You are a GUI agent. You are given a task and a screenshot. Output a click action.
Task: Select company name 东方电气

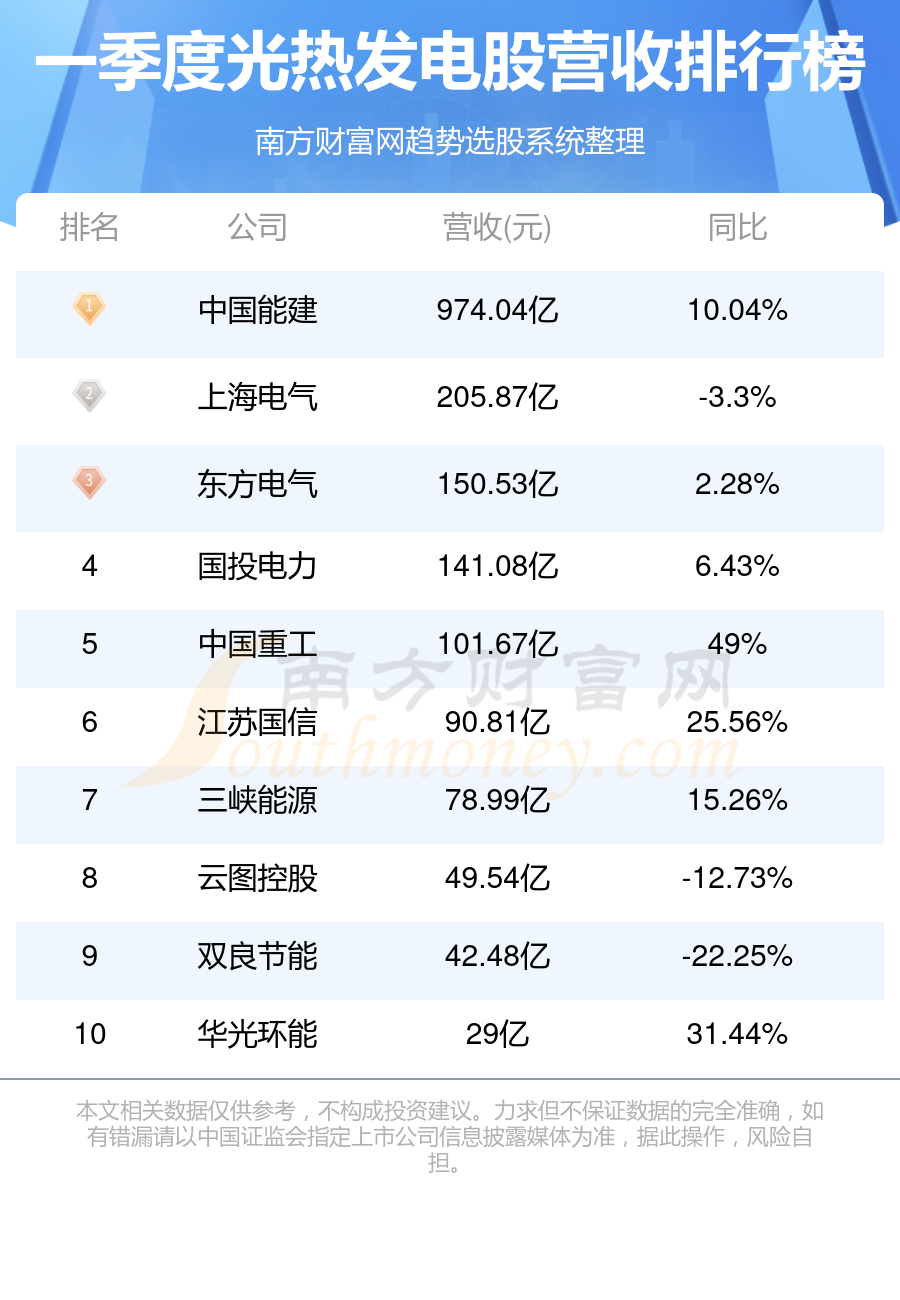click(258, 485)
